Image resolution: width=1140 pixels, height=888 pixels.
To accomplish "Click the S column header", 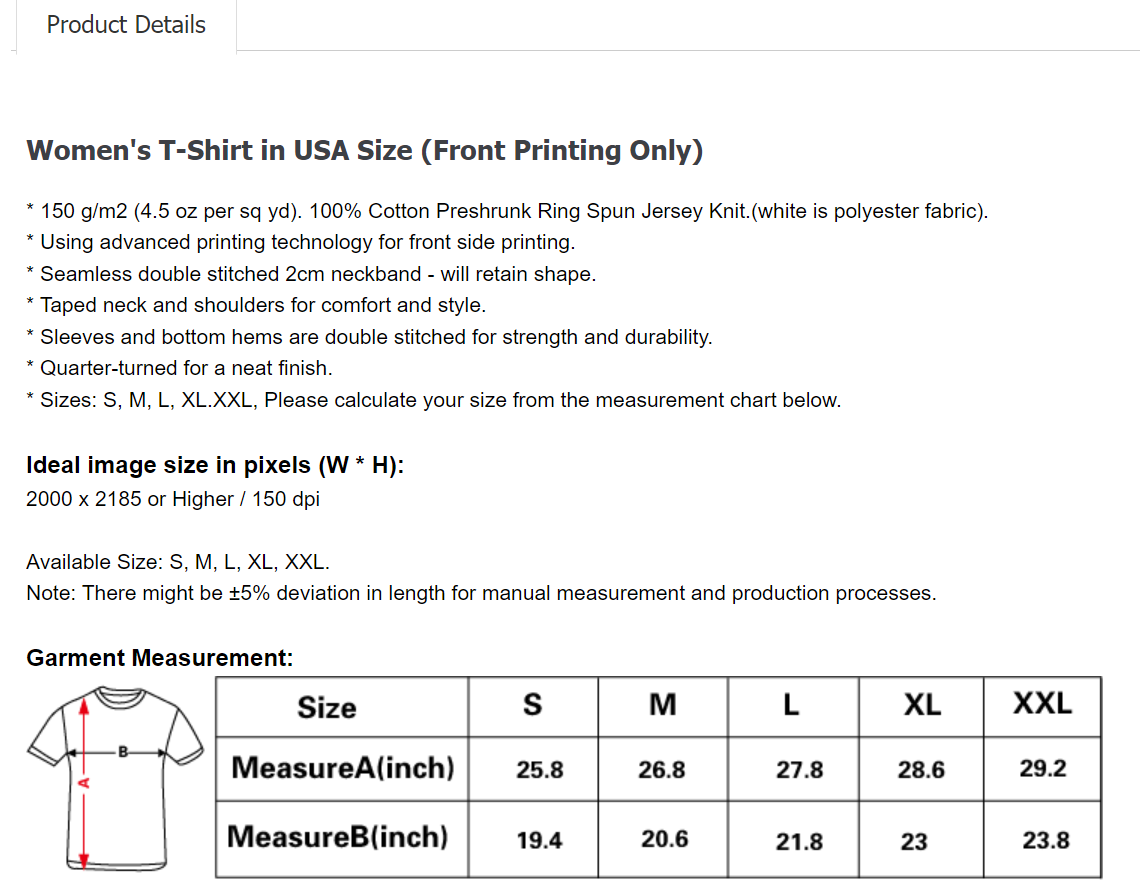I will tap(533, 705).
